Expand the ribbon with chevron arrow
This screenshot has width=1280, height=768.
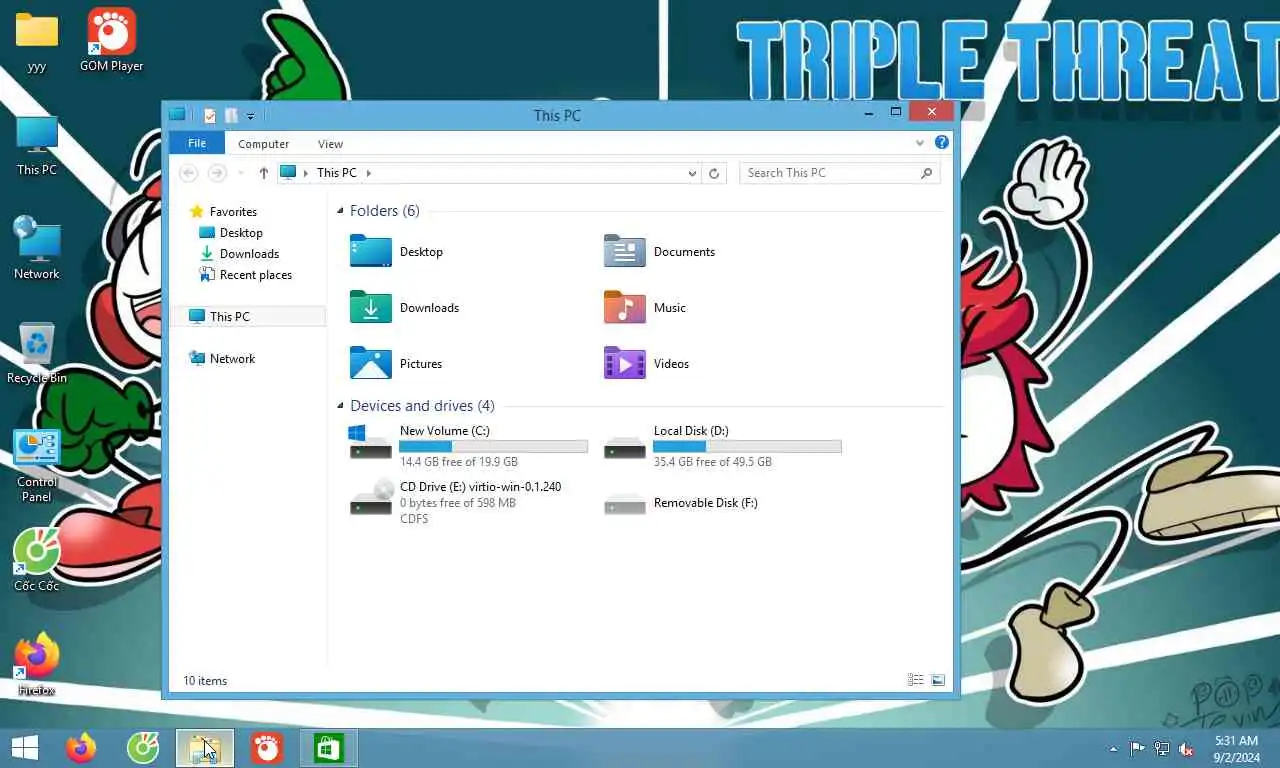[x=920, y=143]
